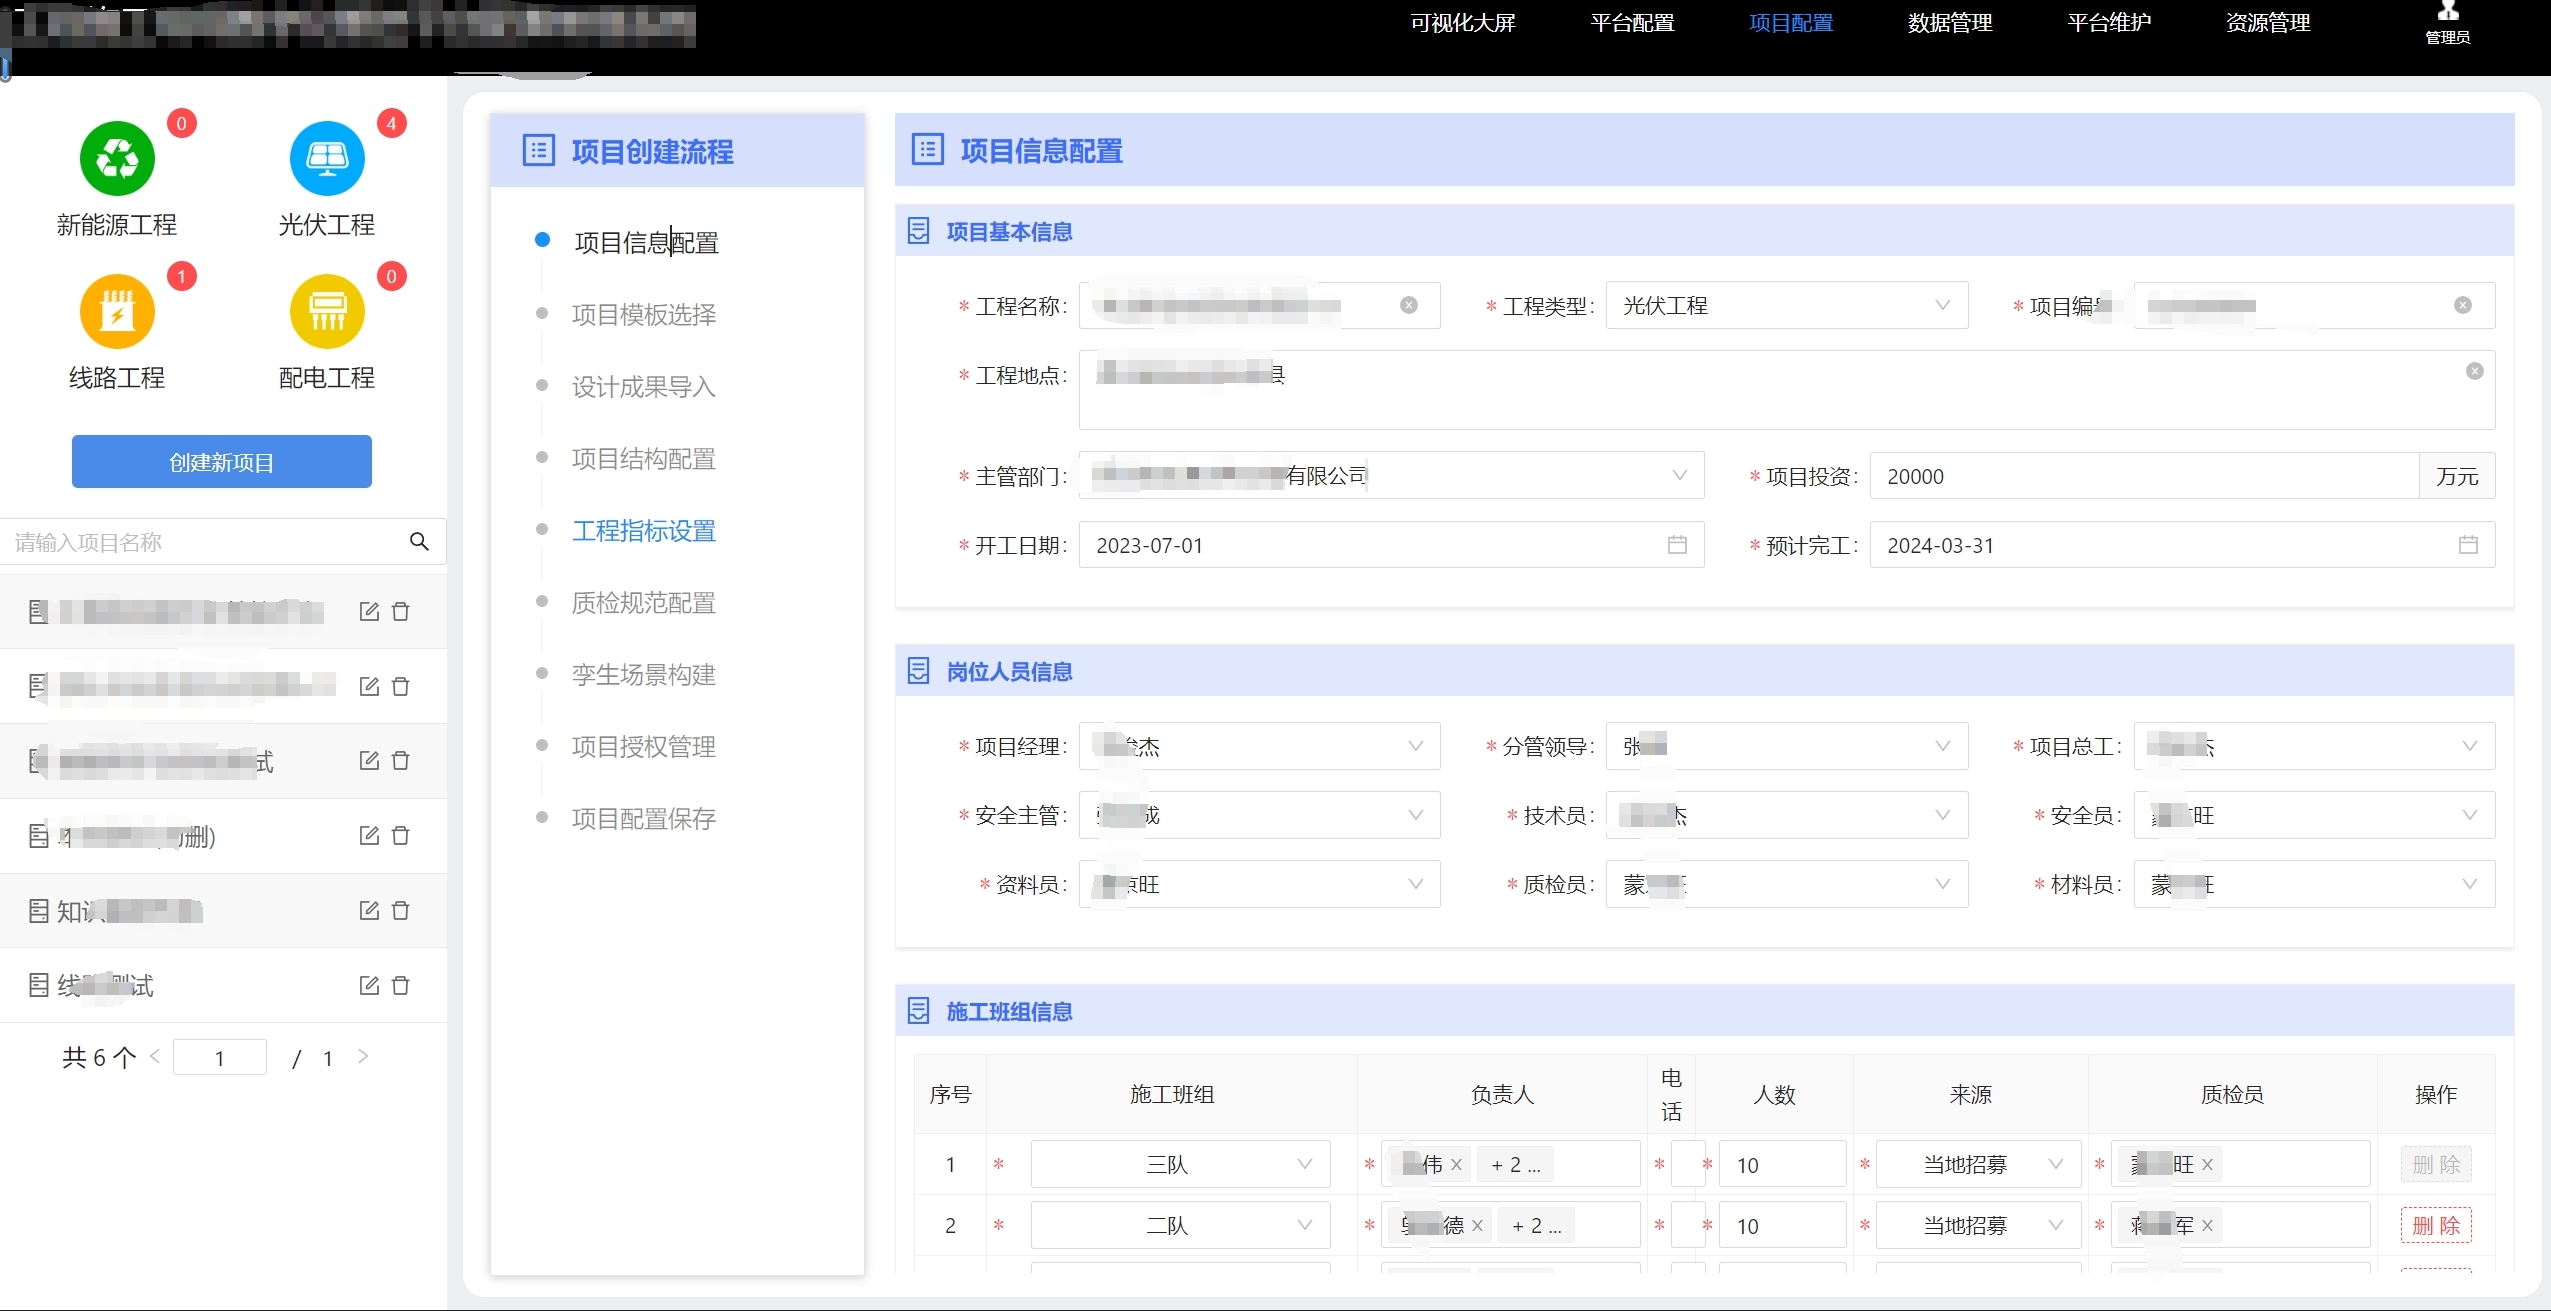Viewport: 2551px width, 1311px height.
Task: Select the 项目配置 menu
Action: (1791, 22)
